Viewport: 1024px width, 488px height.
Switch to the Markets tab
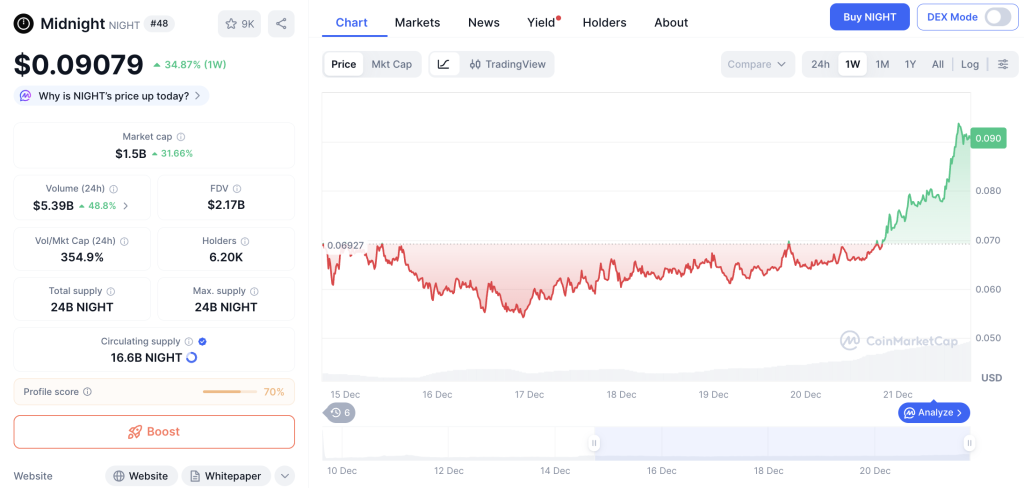[x=417, y=22]
